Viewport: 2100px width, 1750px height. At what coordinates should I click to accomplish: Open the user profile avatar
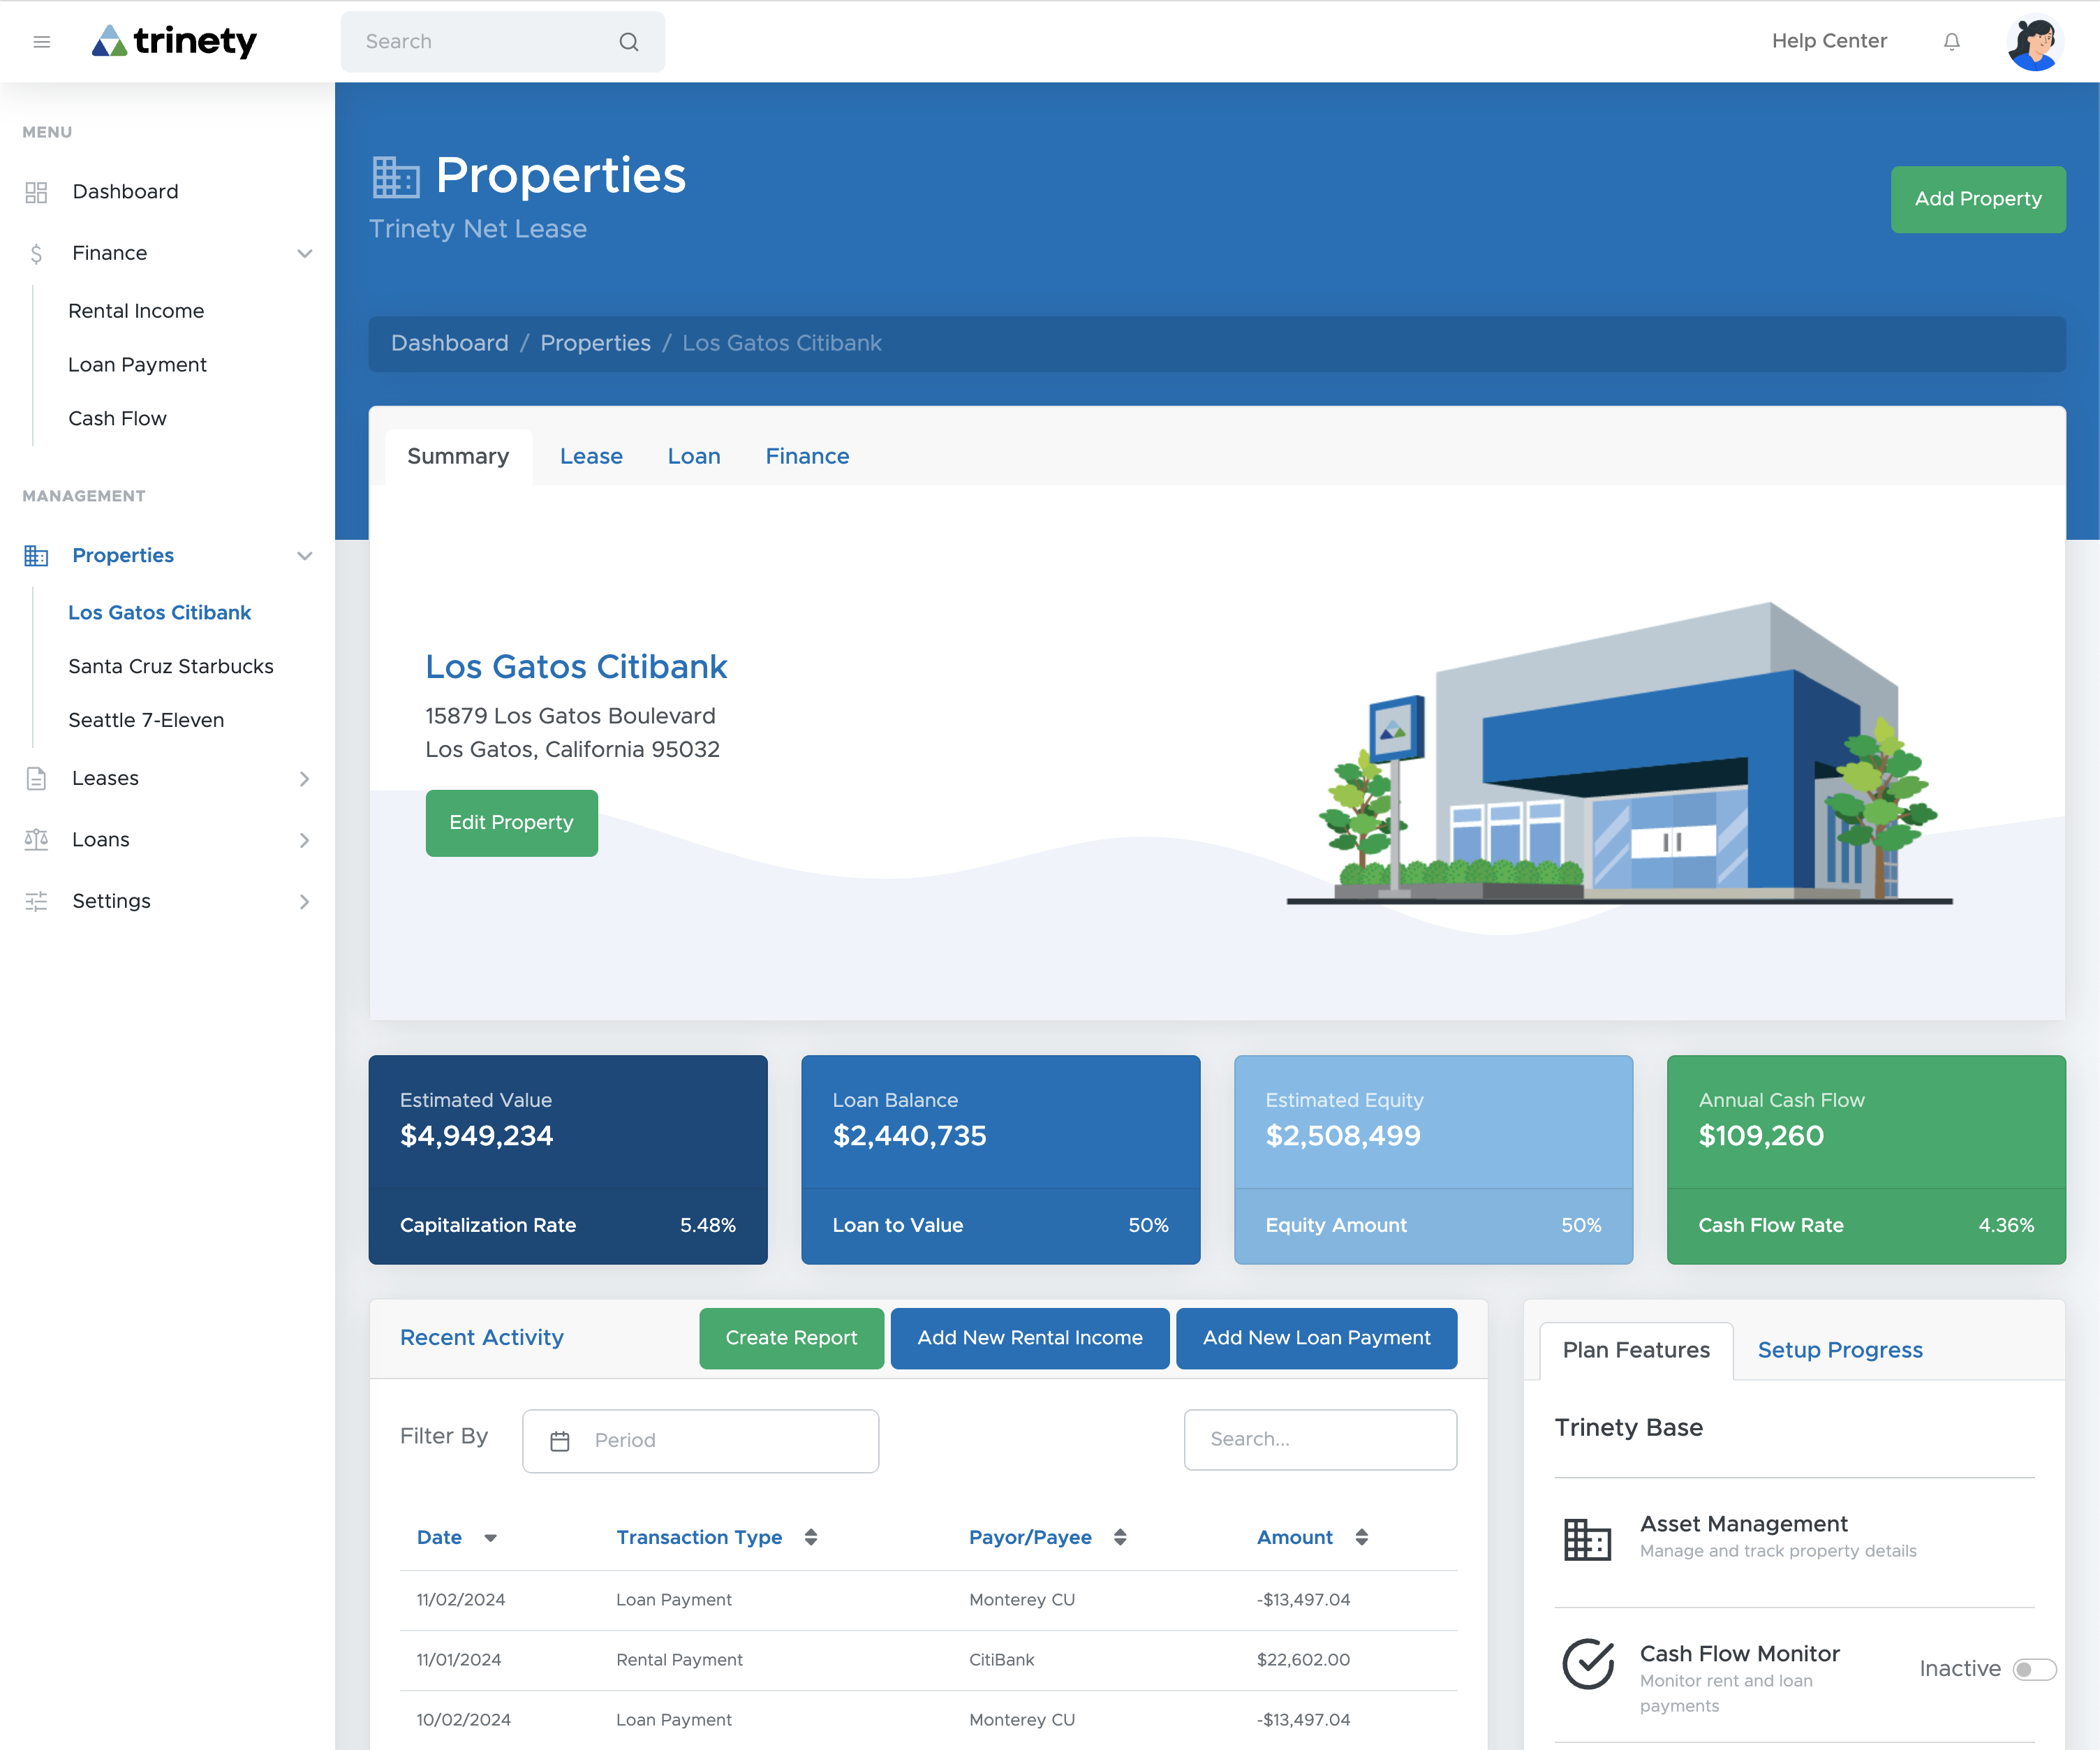(2035, 41)
